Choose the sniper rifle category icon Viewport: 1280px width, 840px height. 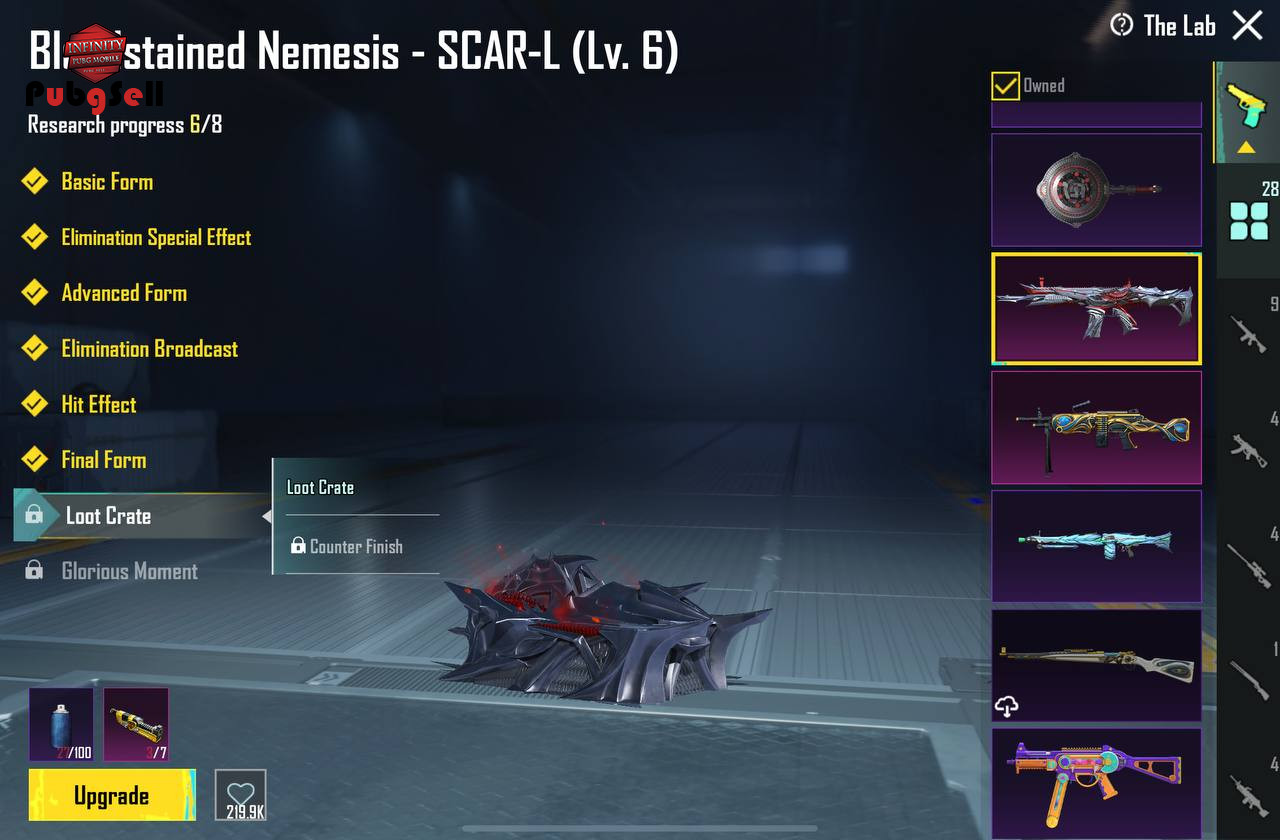(x=1249, y=565)
